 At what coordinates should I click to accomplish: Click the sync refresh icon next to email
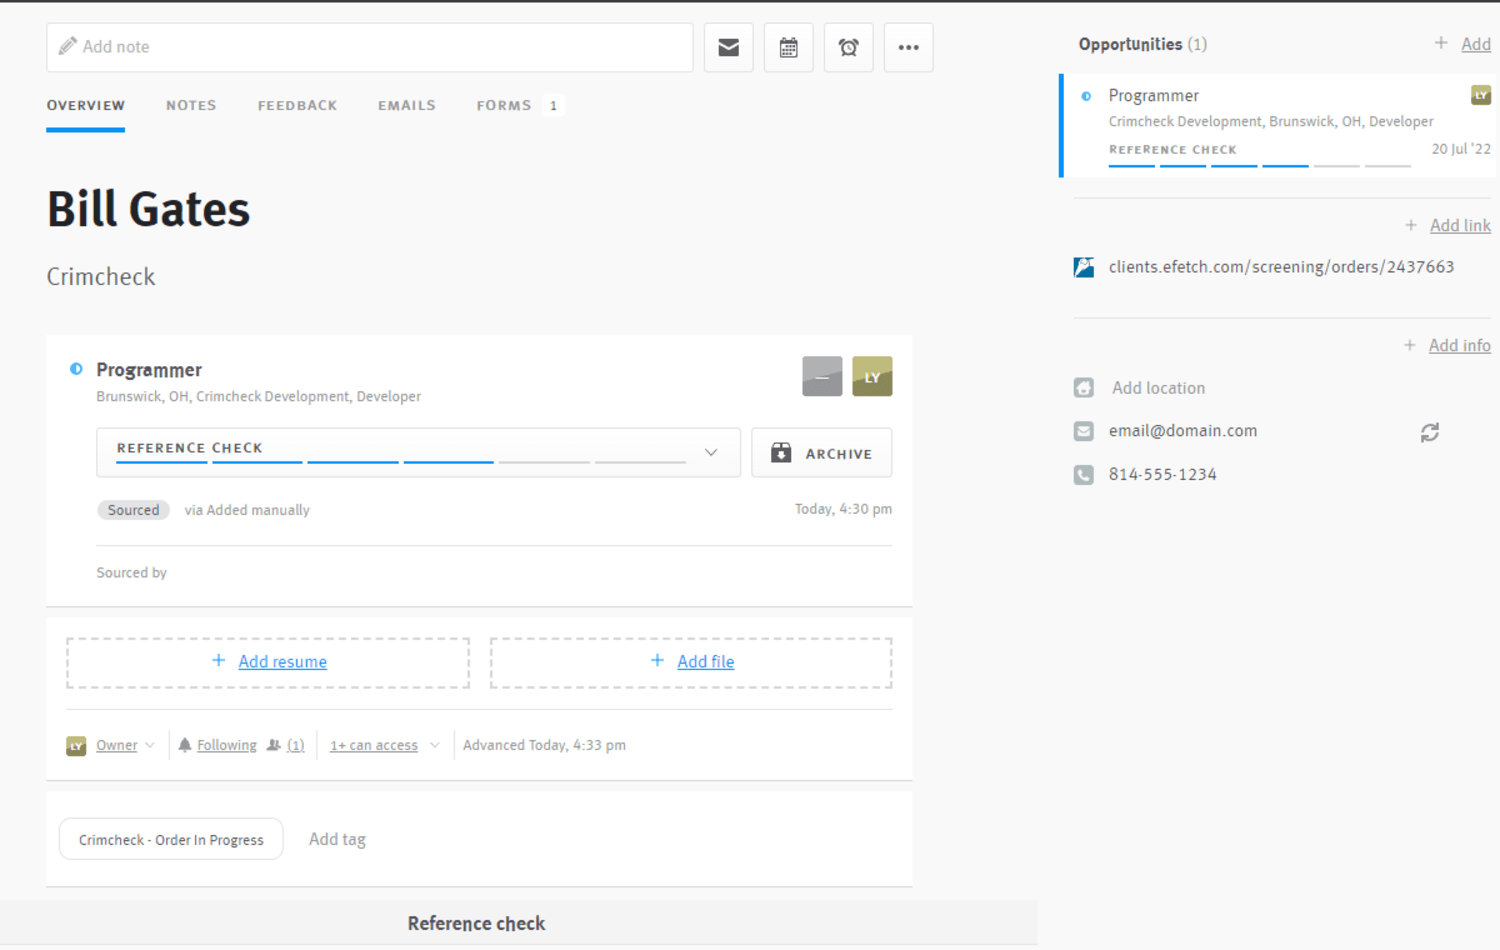tap(1430, 432)
